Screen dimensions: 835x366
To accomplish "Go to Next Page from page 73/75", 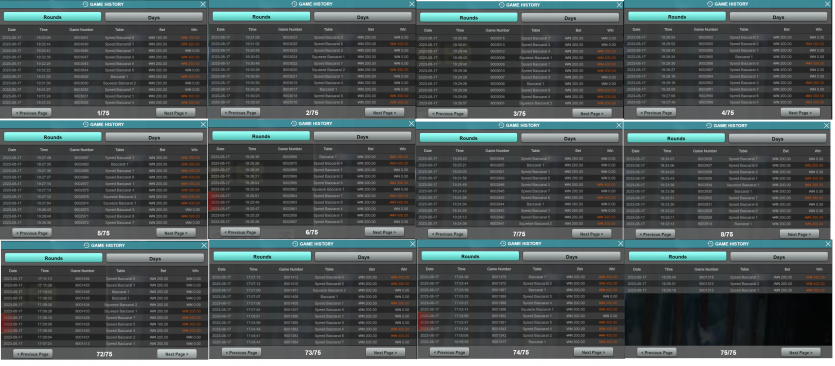I will point(386,353).
